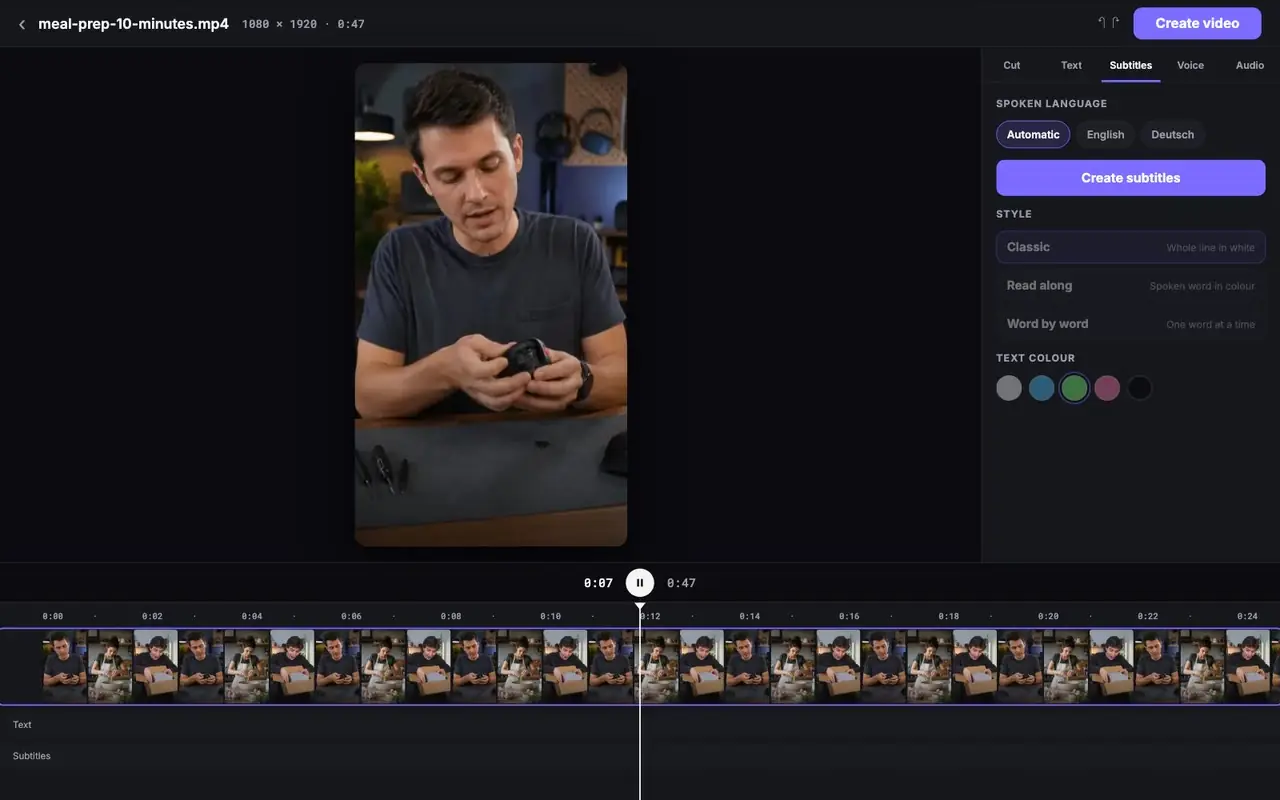The width and height of the screenshot is (1280, 800).
Task: Pick the grey text colour swatch
Action: (x=1009, y=388)
